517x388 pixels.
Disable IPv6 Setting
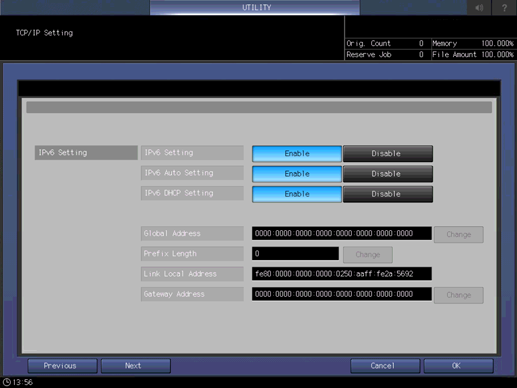(388, 153)
